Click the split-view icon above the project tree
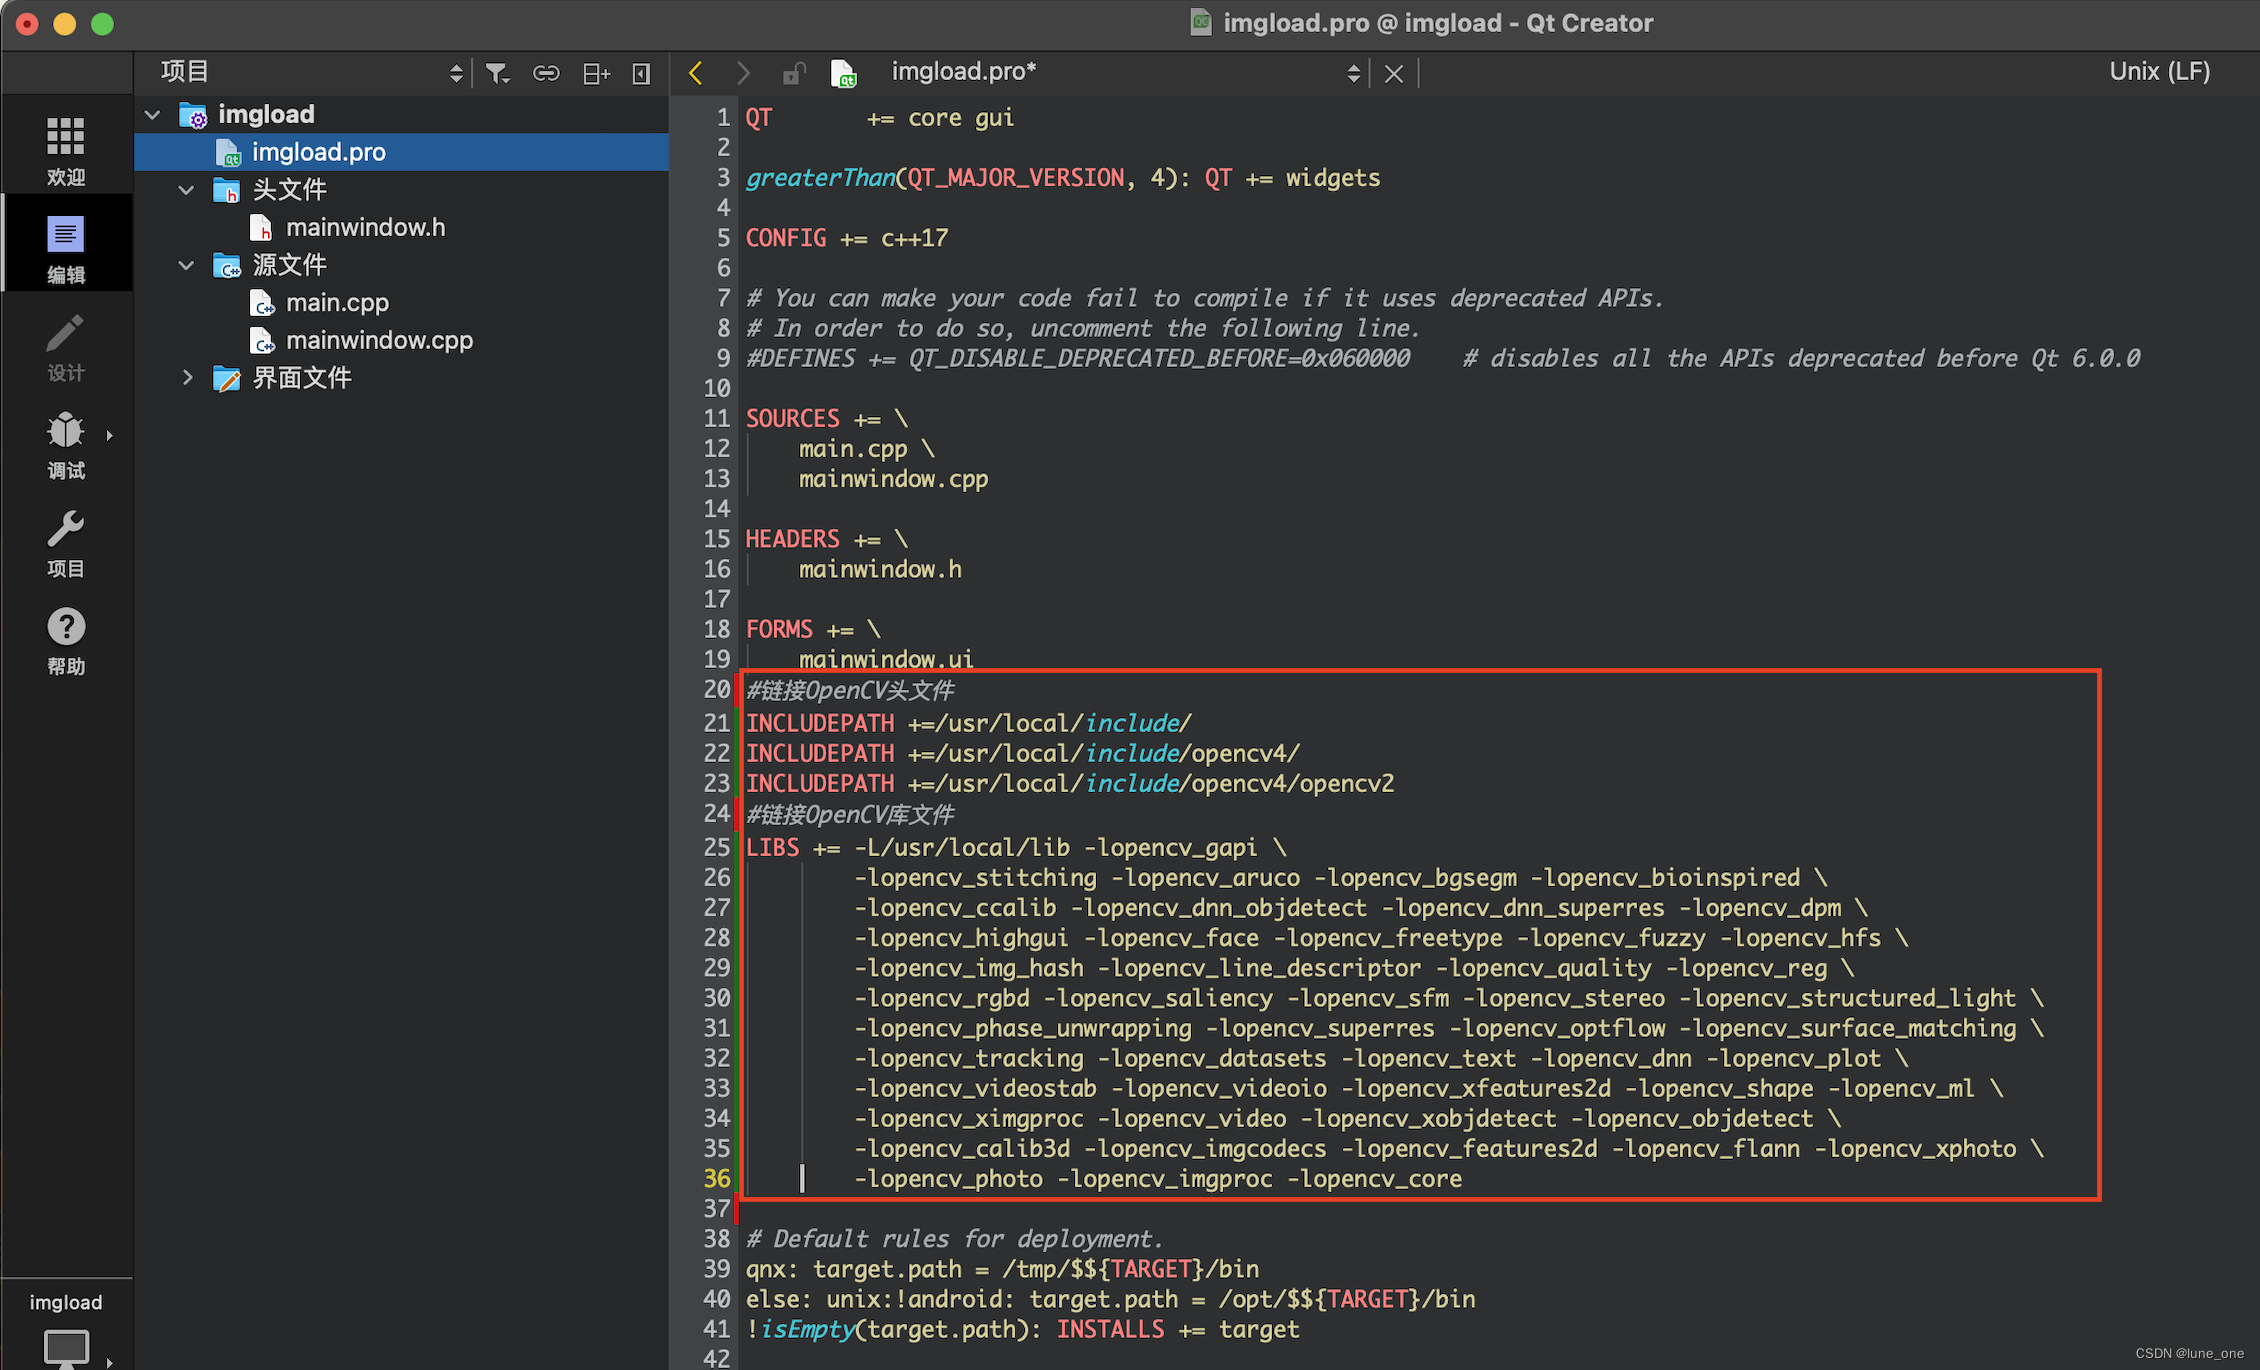Image resolution: width=2260 pixels, height=1370 pixels. tap(595, 72)
